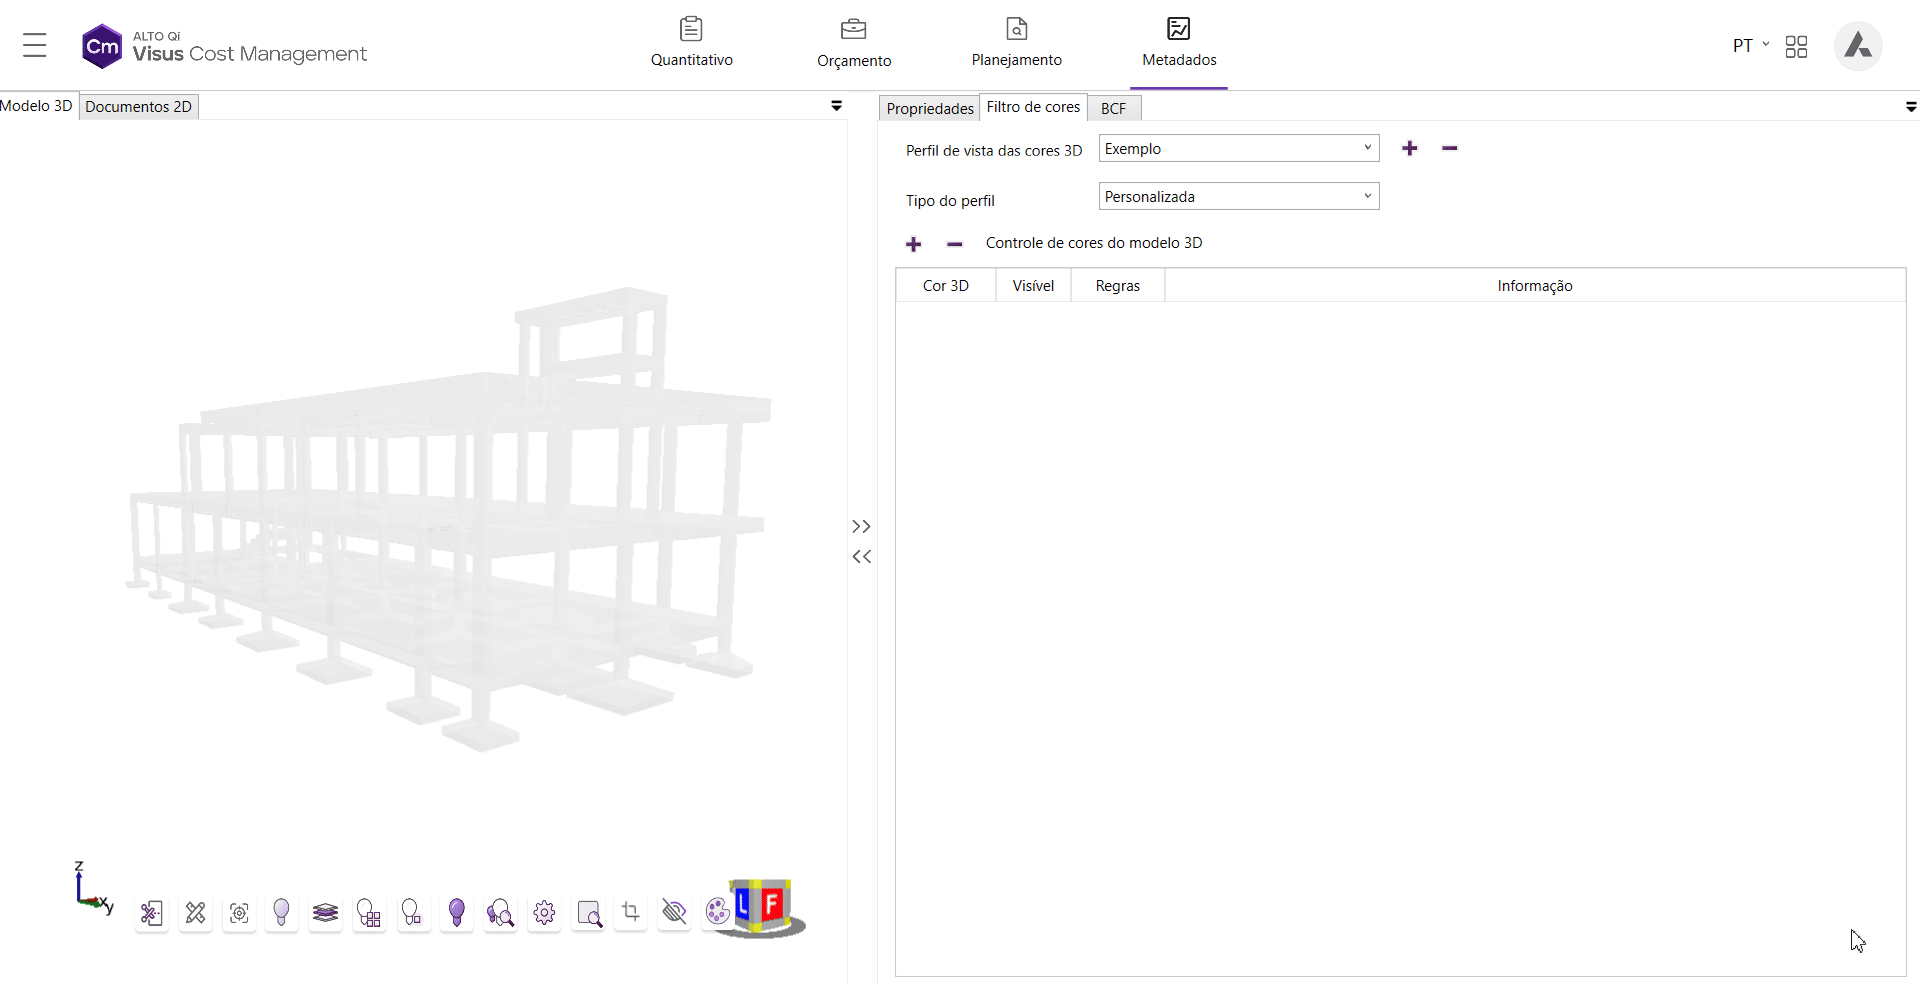The width and height of the screenshot is (1920, 984).
Task: Toggle the crossed-out eye hide elements icon
Action: [674, 911]
